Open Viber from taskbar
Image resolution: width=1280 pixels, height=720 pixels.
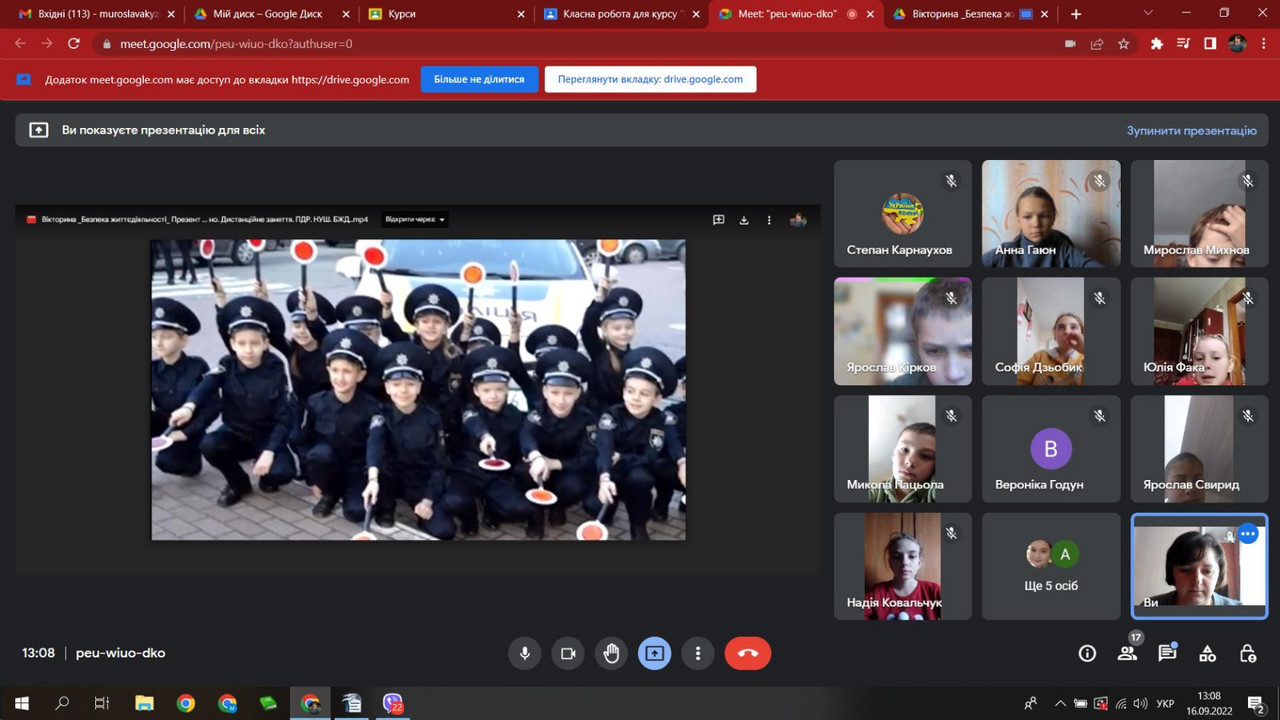[393, 704]
